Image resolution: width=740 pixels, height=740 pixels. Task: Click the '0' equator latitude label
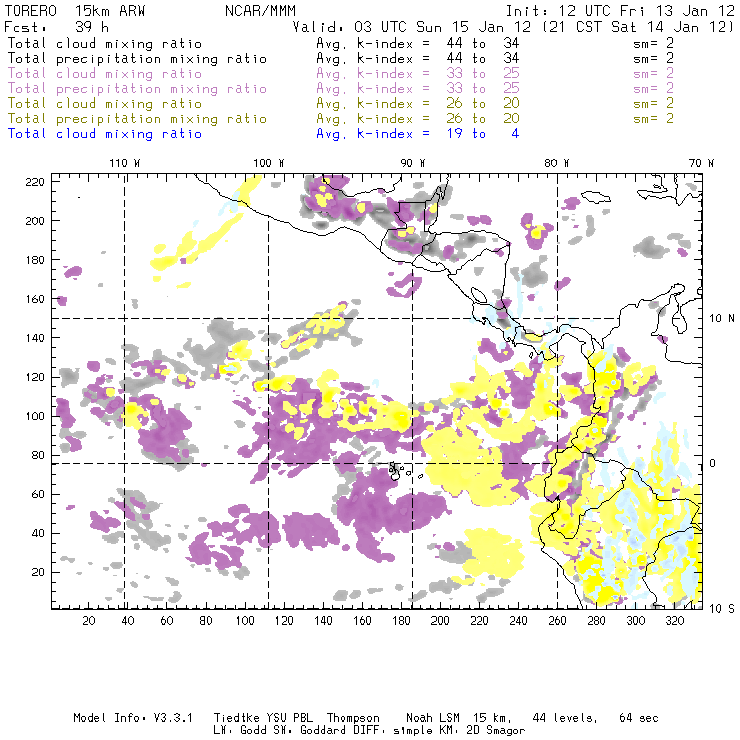pos(713,463)
